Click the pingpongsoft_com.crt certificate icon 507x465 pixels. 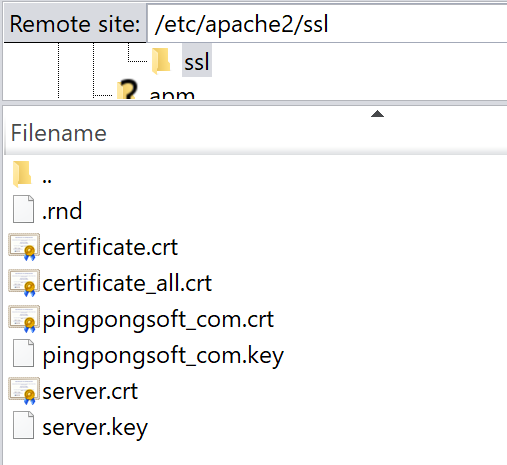[x=24, y=319]
